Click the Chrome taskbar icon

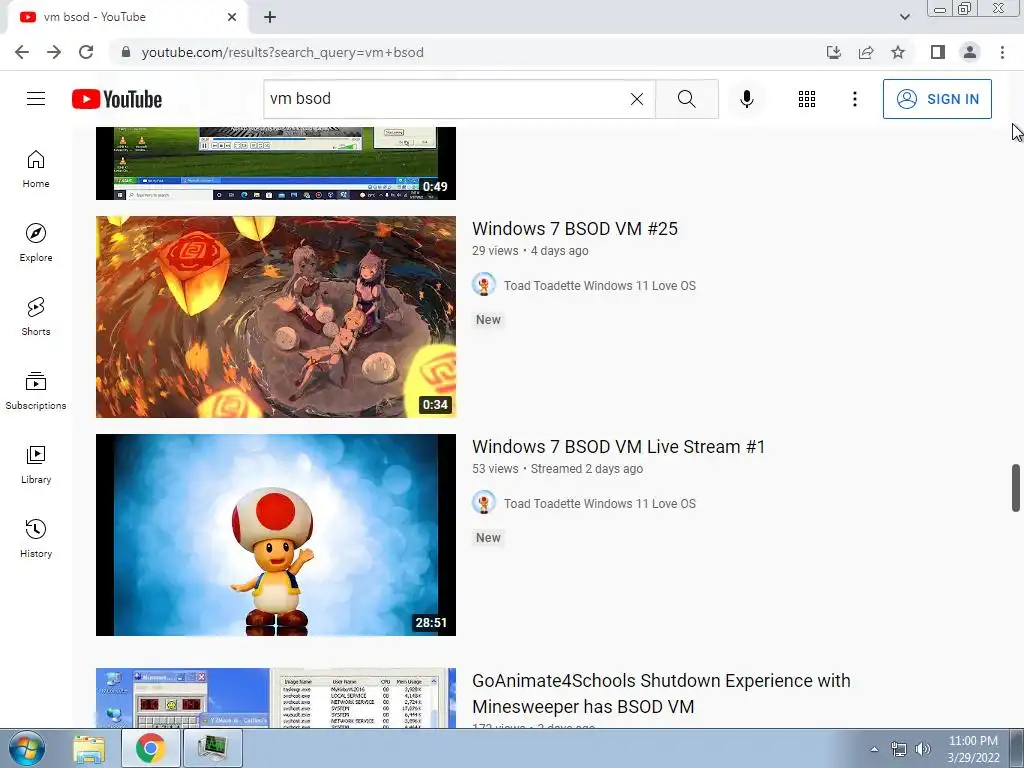tap(150, 748)
